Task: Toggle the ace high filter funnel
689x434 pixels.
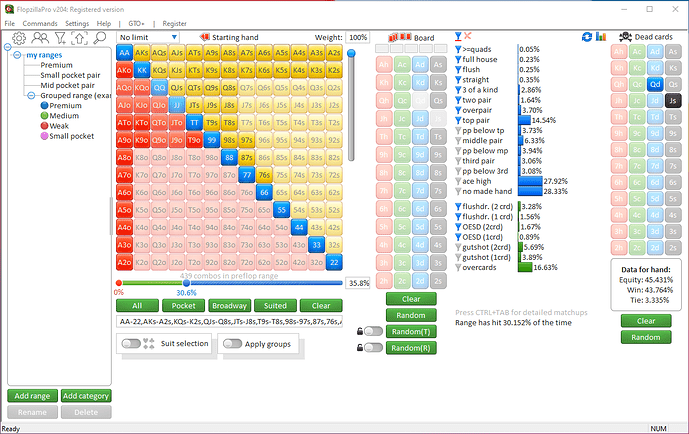Action: 458,181
